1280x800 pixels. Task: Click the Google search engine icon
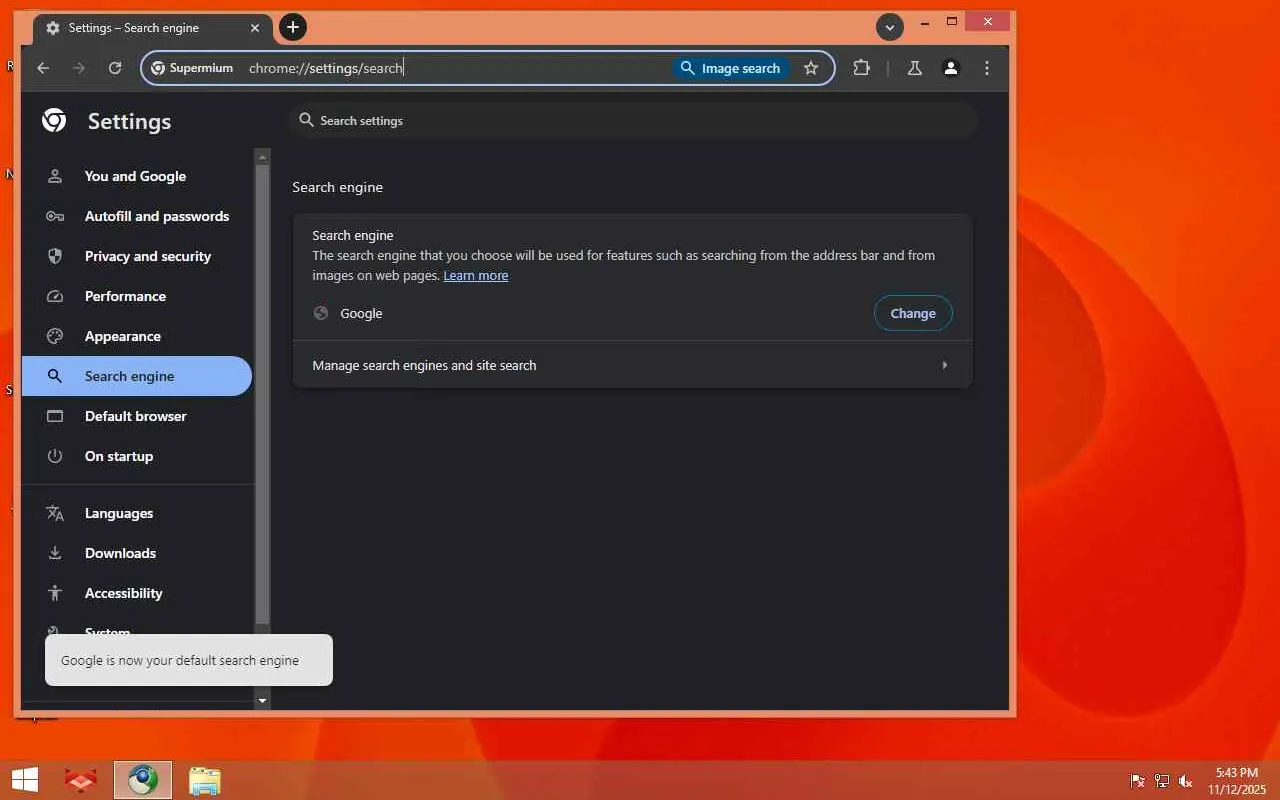point(321,313)
